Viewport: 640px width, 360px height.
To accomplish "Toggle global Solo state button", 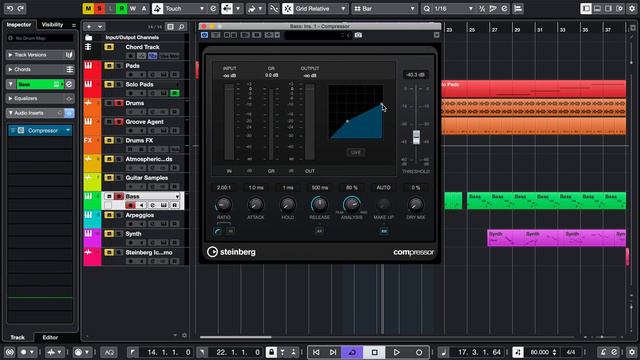I will coord(99,8).
